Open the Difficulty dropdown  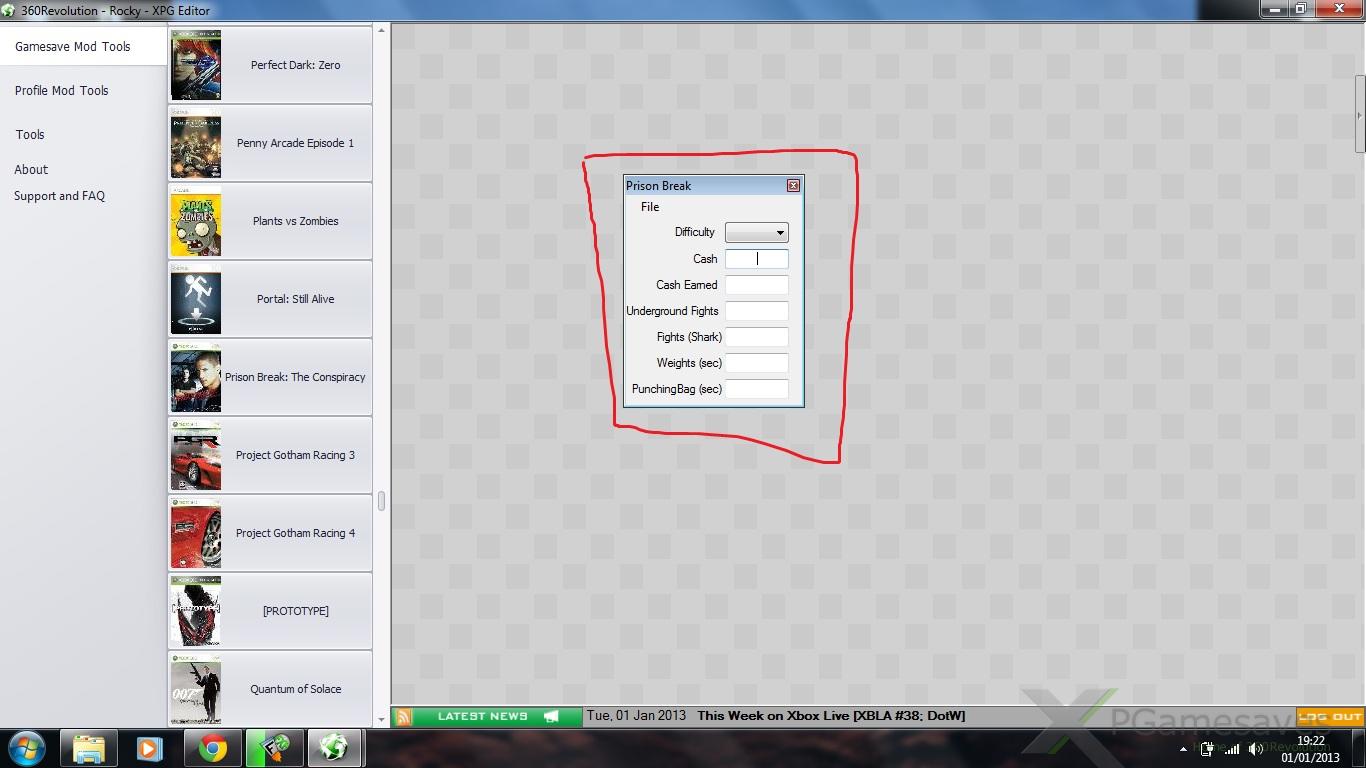[756, 232]
